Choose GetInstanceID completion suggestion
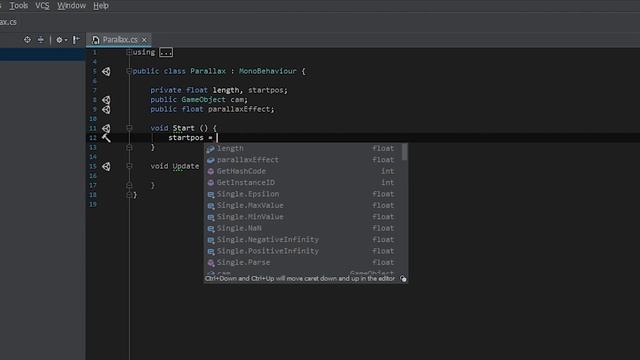 tap(303, 183)
